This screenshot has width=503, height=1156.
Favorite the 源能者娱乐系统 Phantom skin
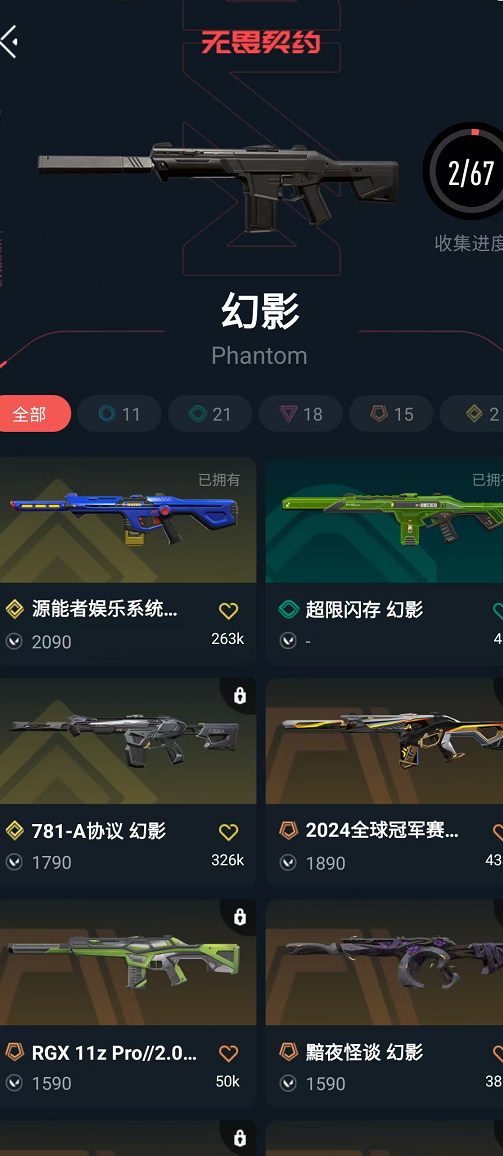tap(229, 610)
